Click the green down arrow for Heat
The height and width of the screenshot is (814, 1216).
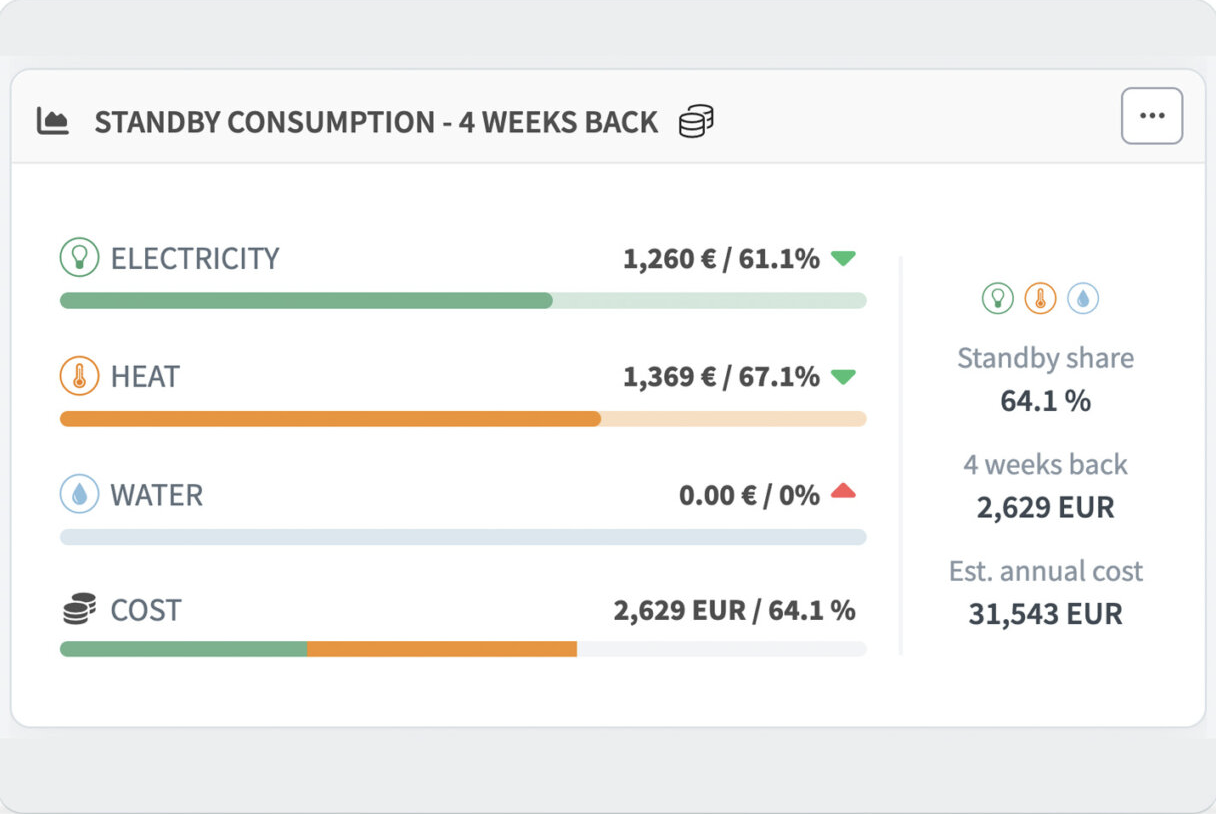tap(843, 378)
